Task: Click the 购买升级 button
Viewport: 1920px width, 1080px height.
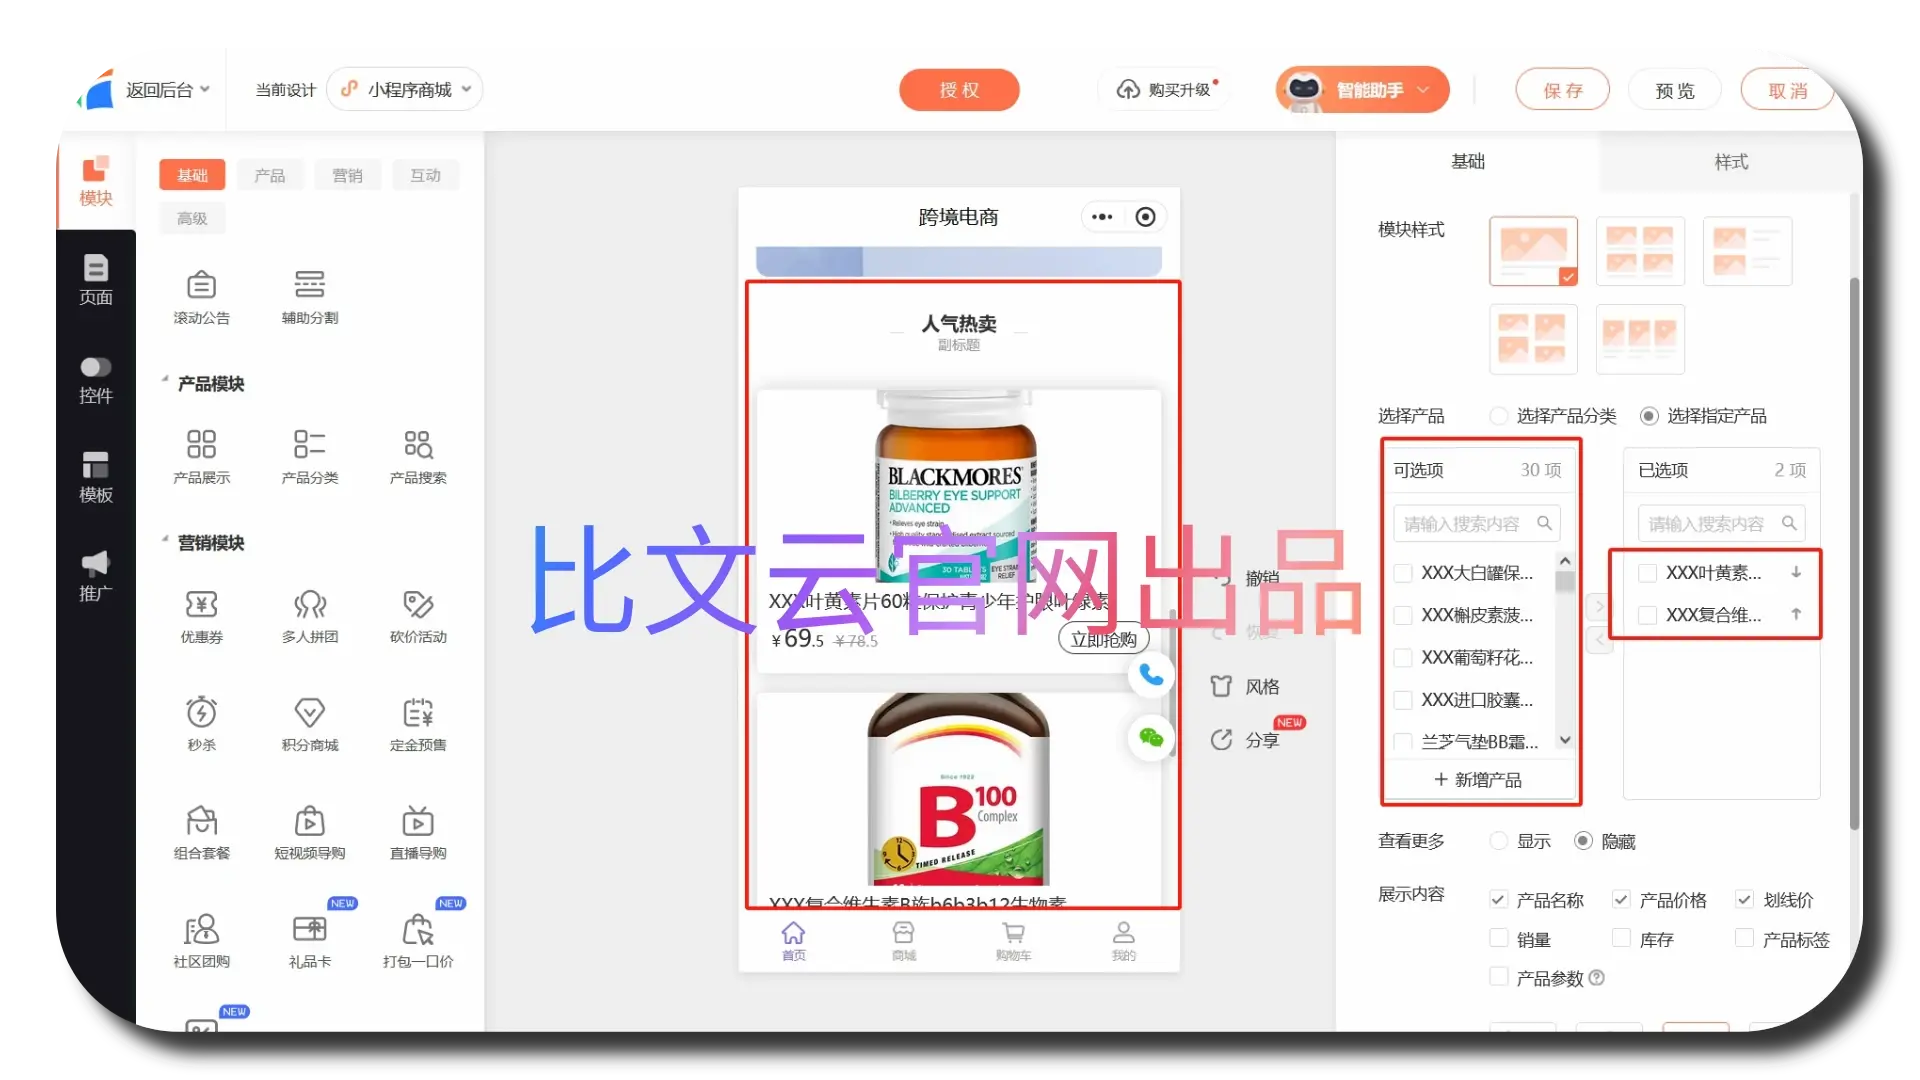Action: coord(1166,90)
